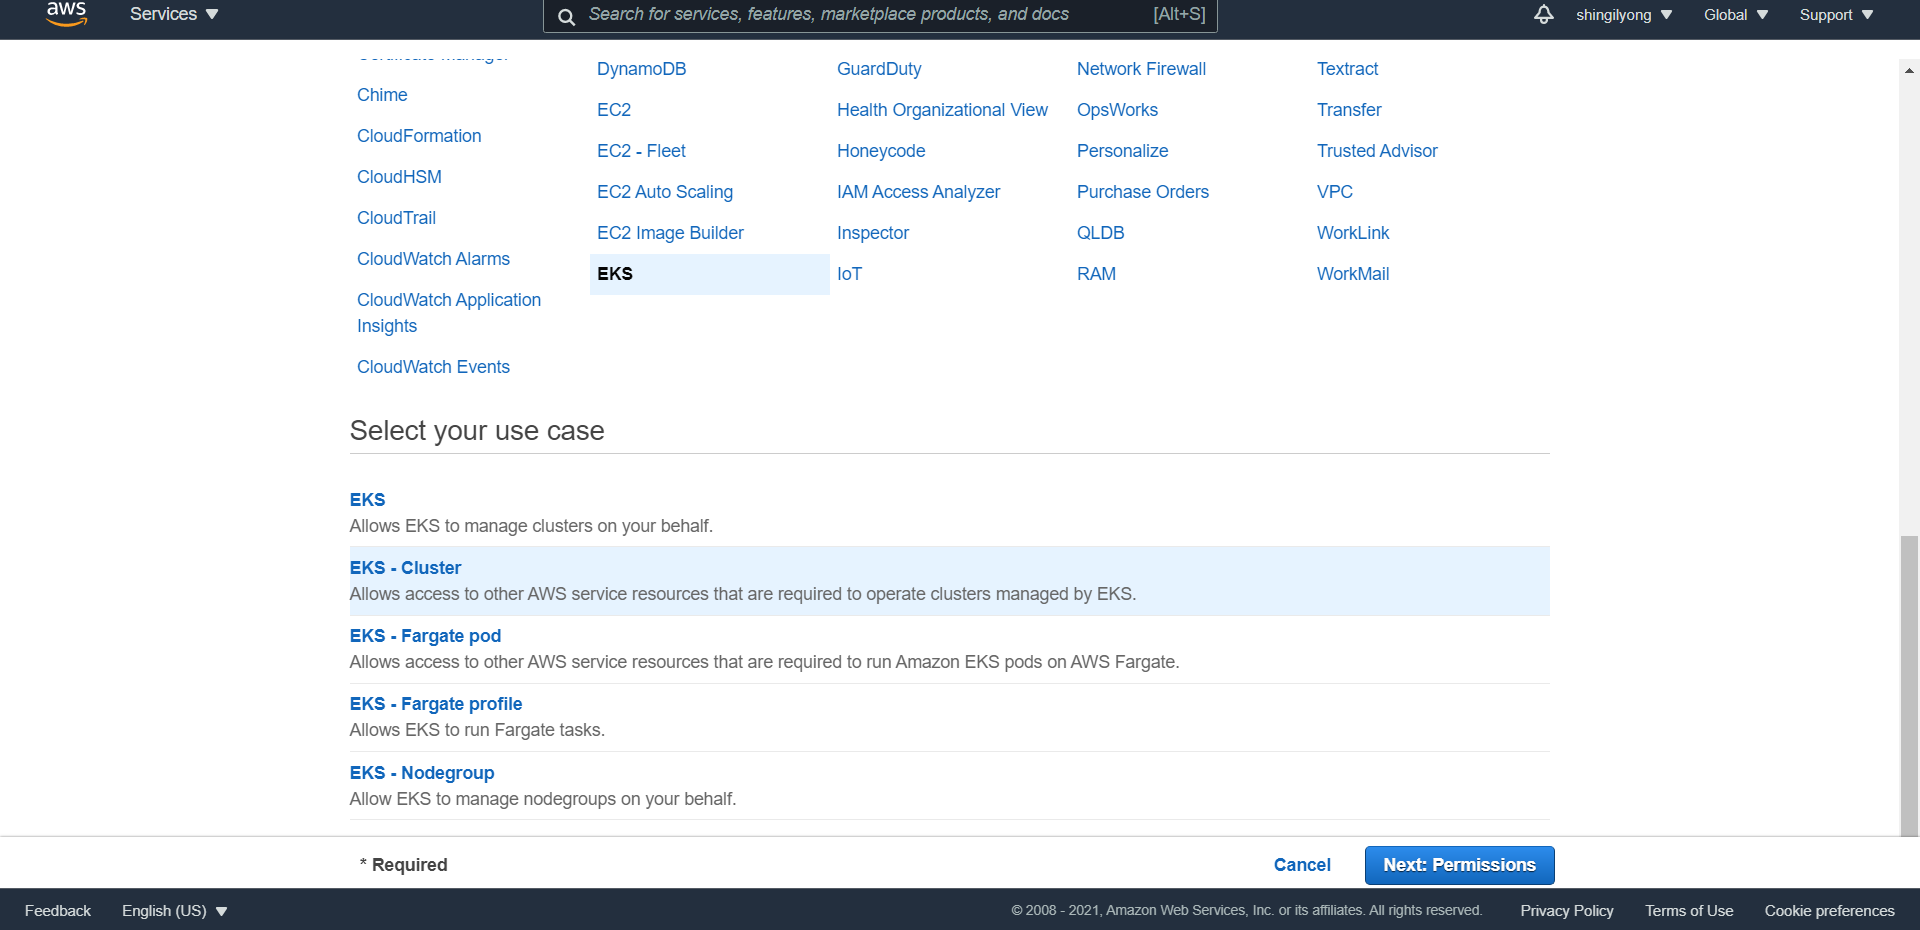Click the search magnifier icon
This screenshot has height=930, width=1920.
tap(566, 16)
